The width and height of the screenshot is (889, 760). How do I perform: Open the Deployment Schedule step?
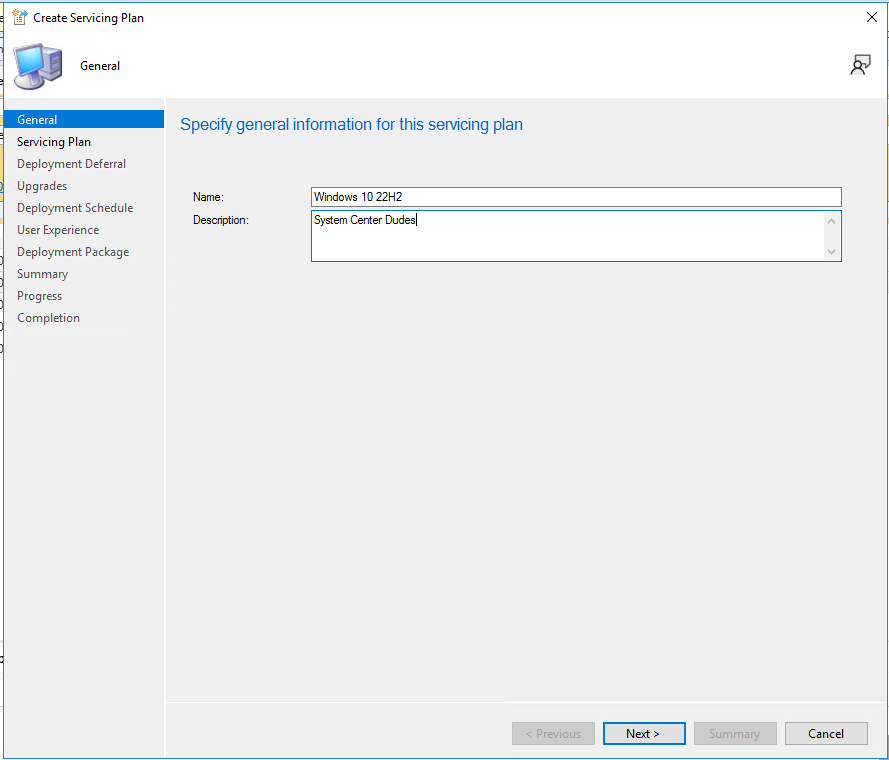click(74, 207)
